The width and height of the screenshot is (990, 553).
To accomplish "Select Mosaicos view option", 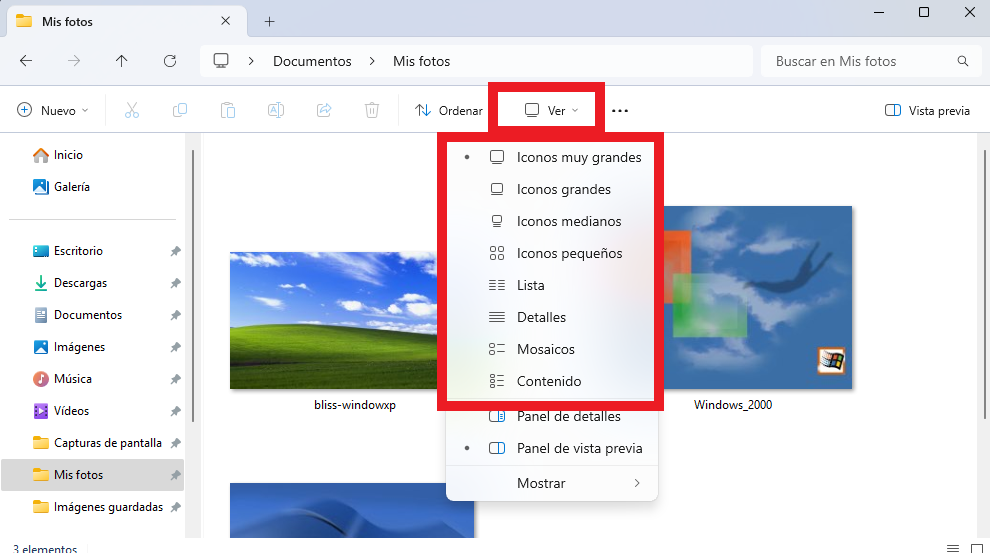I will coord(551,349).
